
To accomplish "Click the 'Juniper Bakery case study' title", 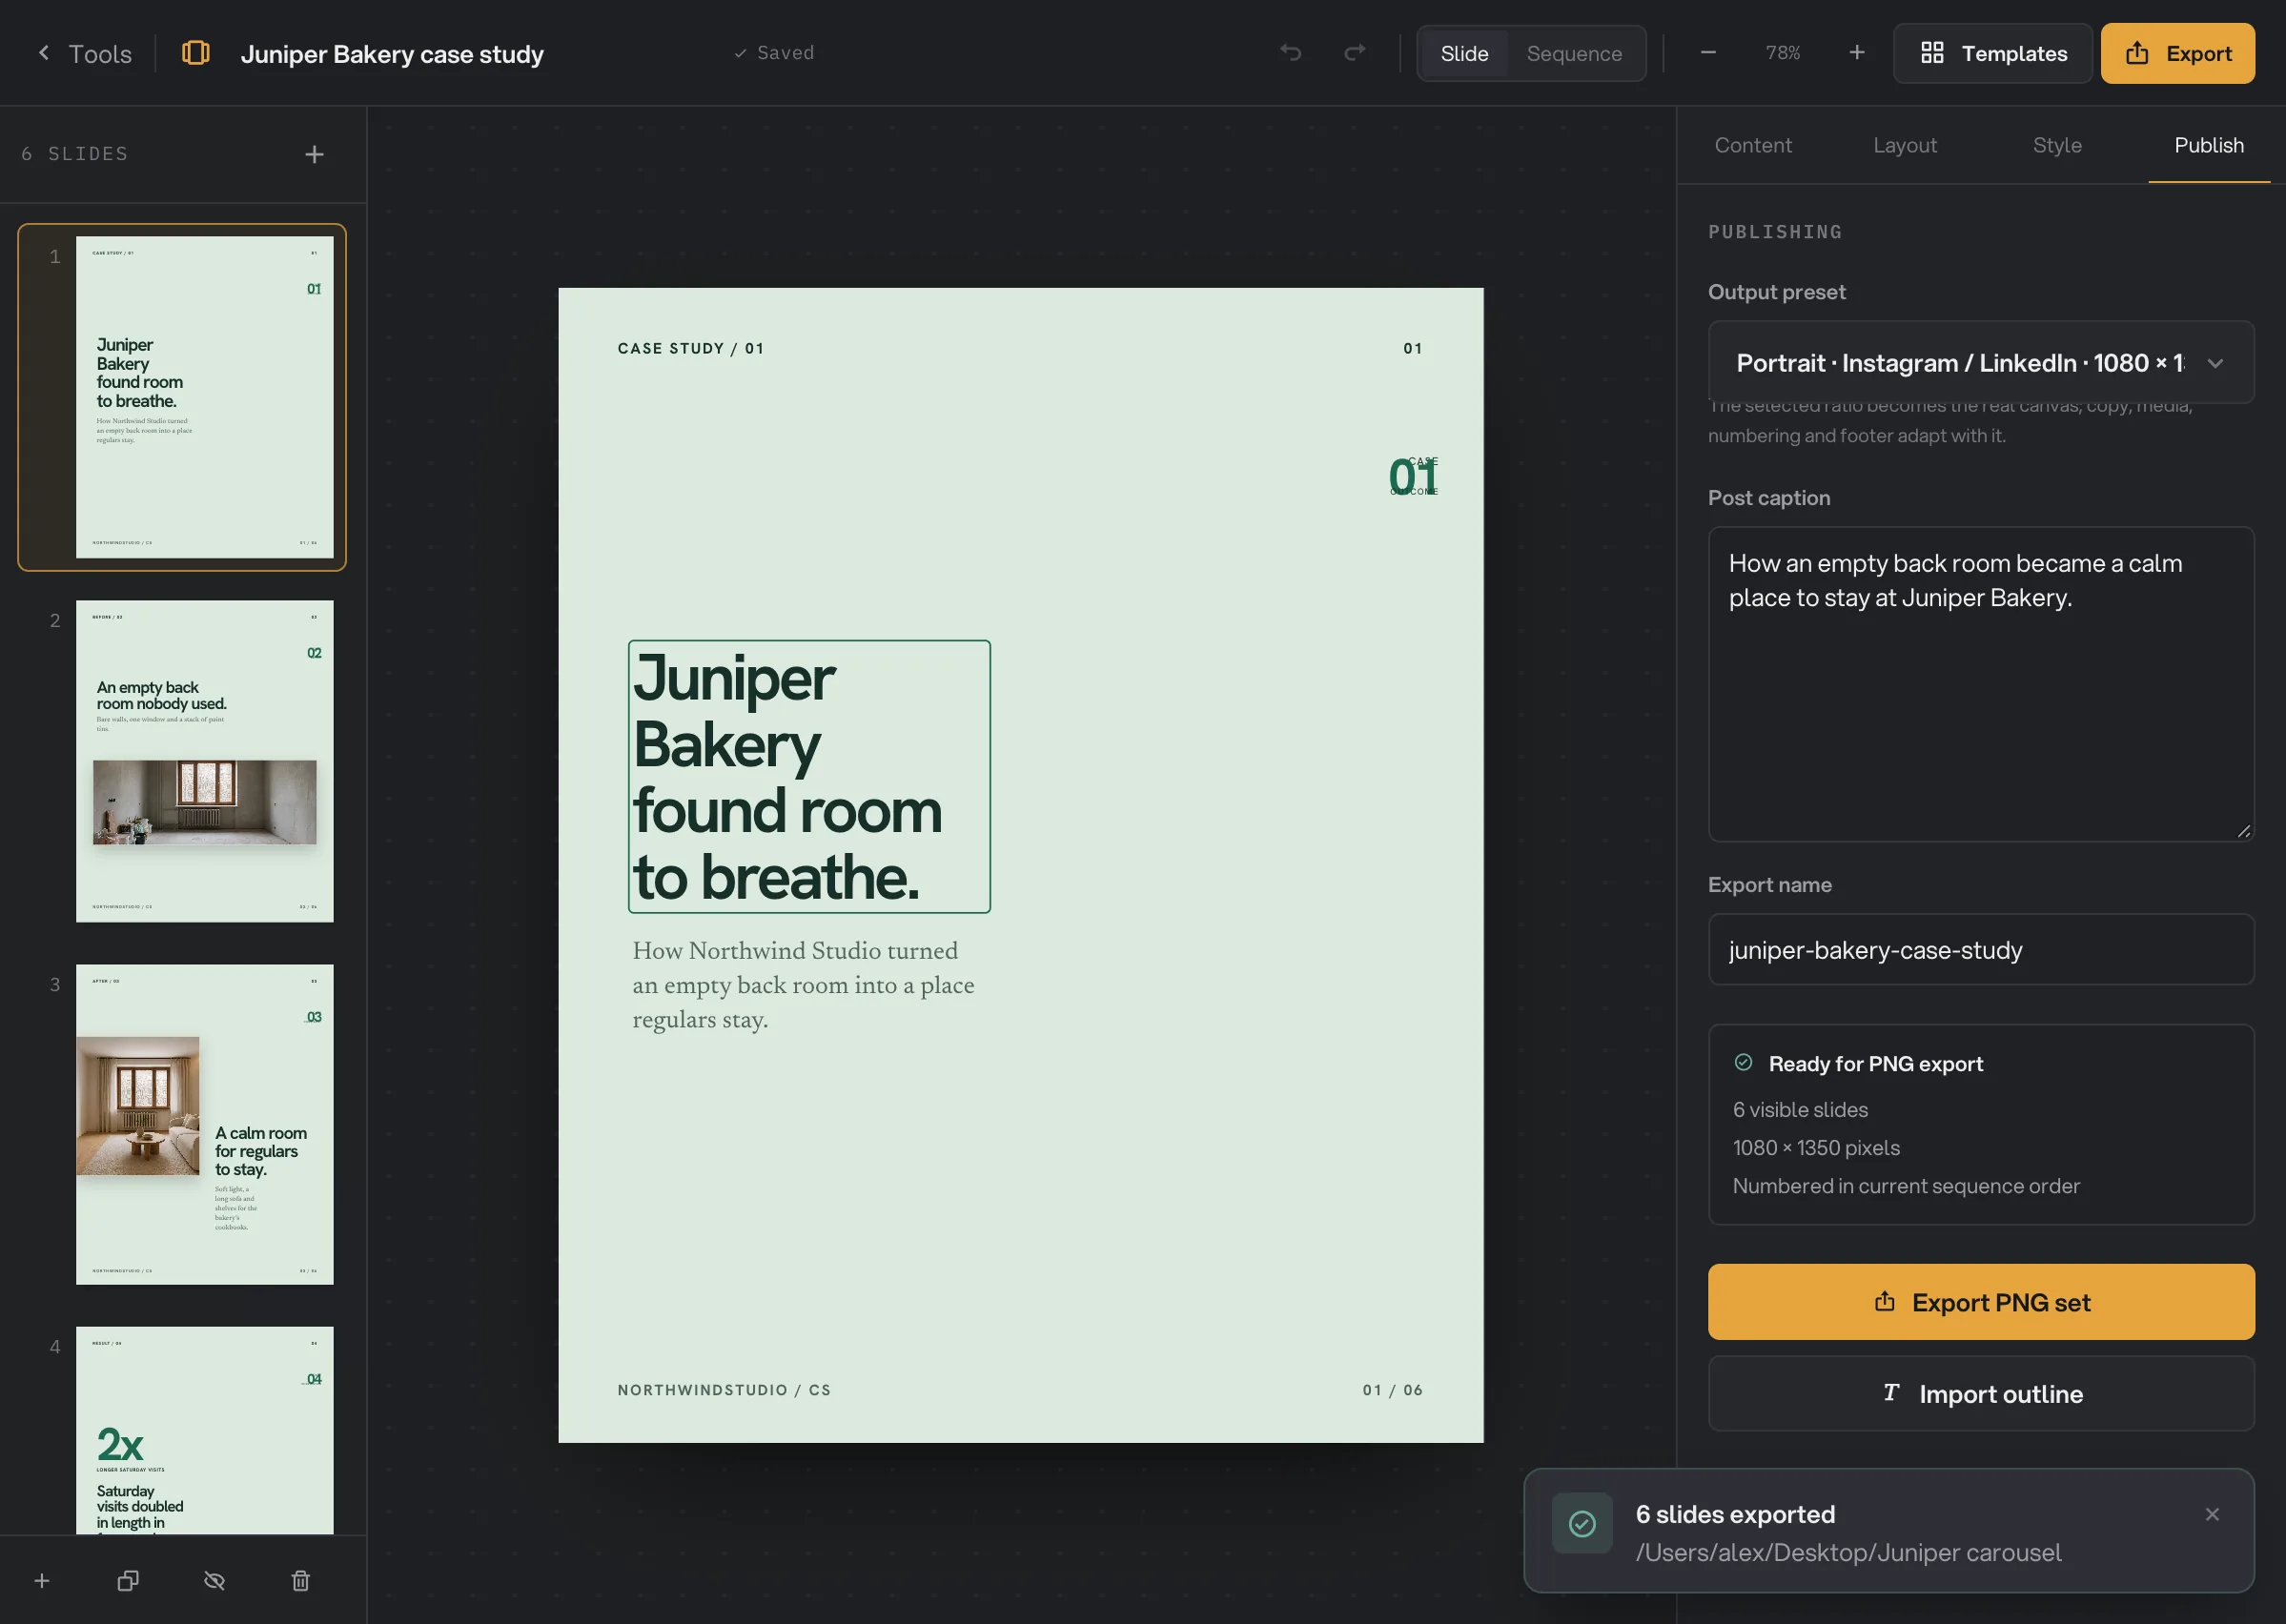I will [x=392, y=54].
